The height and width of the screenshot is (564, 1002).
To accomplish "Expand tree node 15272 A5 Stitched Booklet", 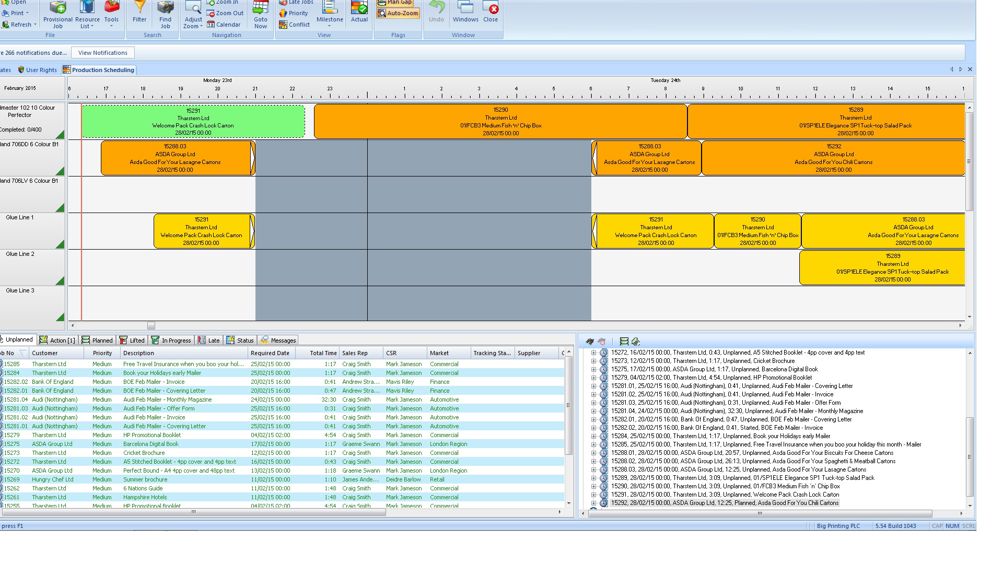I will (x=594, y=353).
